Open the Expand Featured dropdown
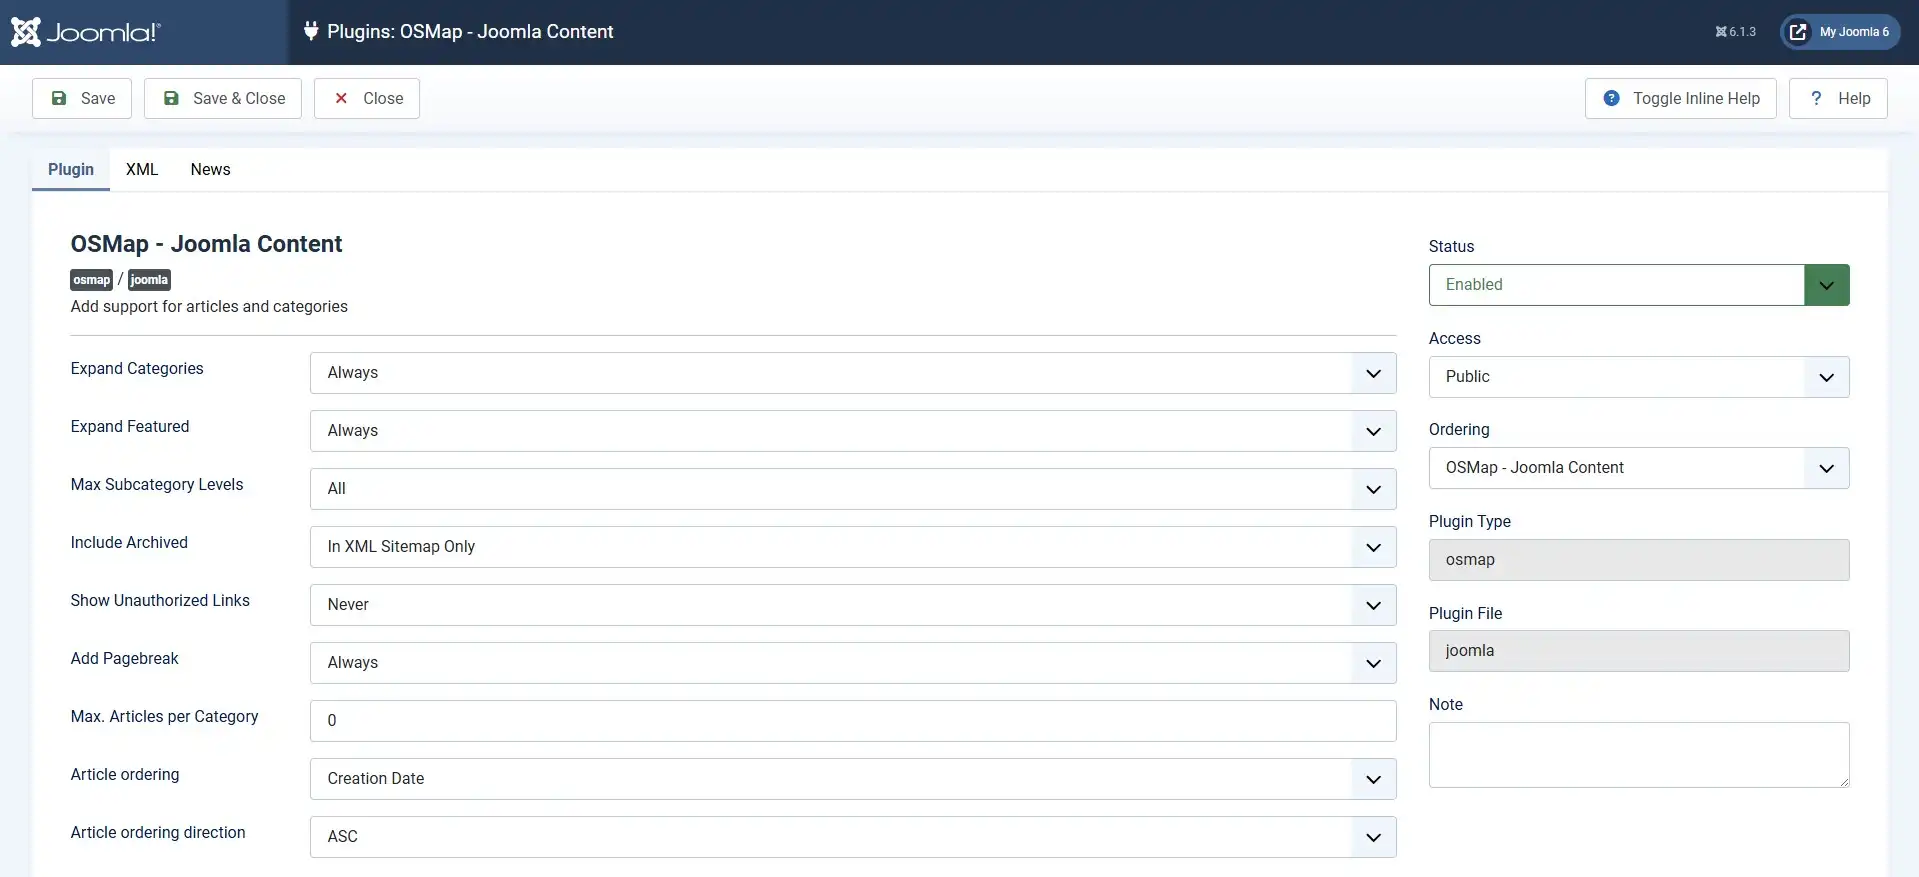Screen dimensions: 1919x877 (x=853, y=431)
